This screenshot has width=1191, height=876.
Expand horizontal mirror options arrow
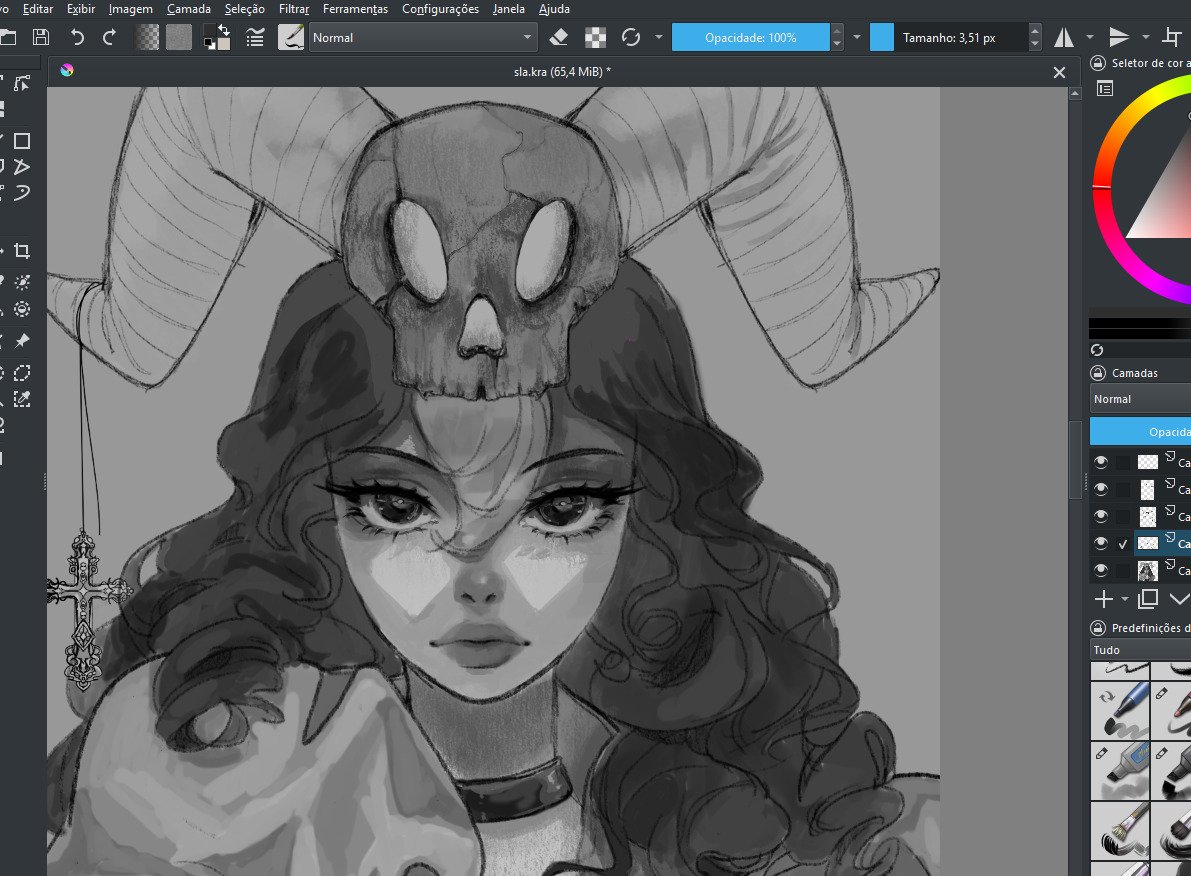1090,37
